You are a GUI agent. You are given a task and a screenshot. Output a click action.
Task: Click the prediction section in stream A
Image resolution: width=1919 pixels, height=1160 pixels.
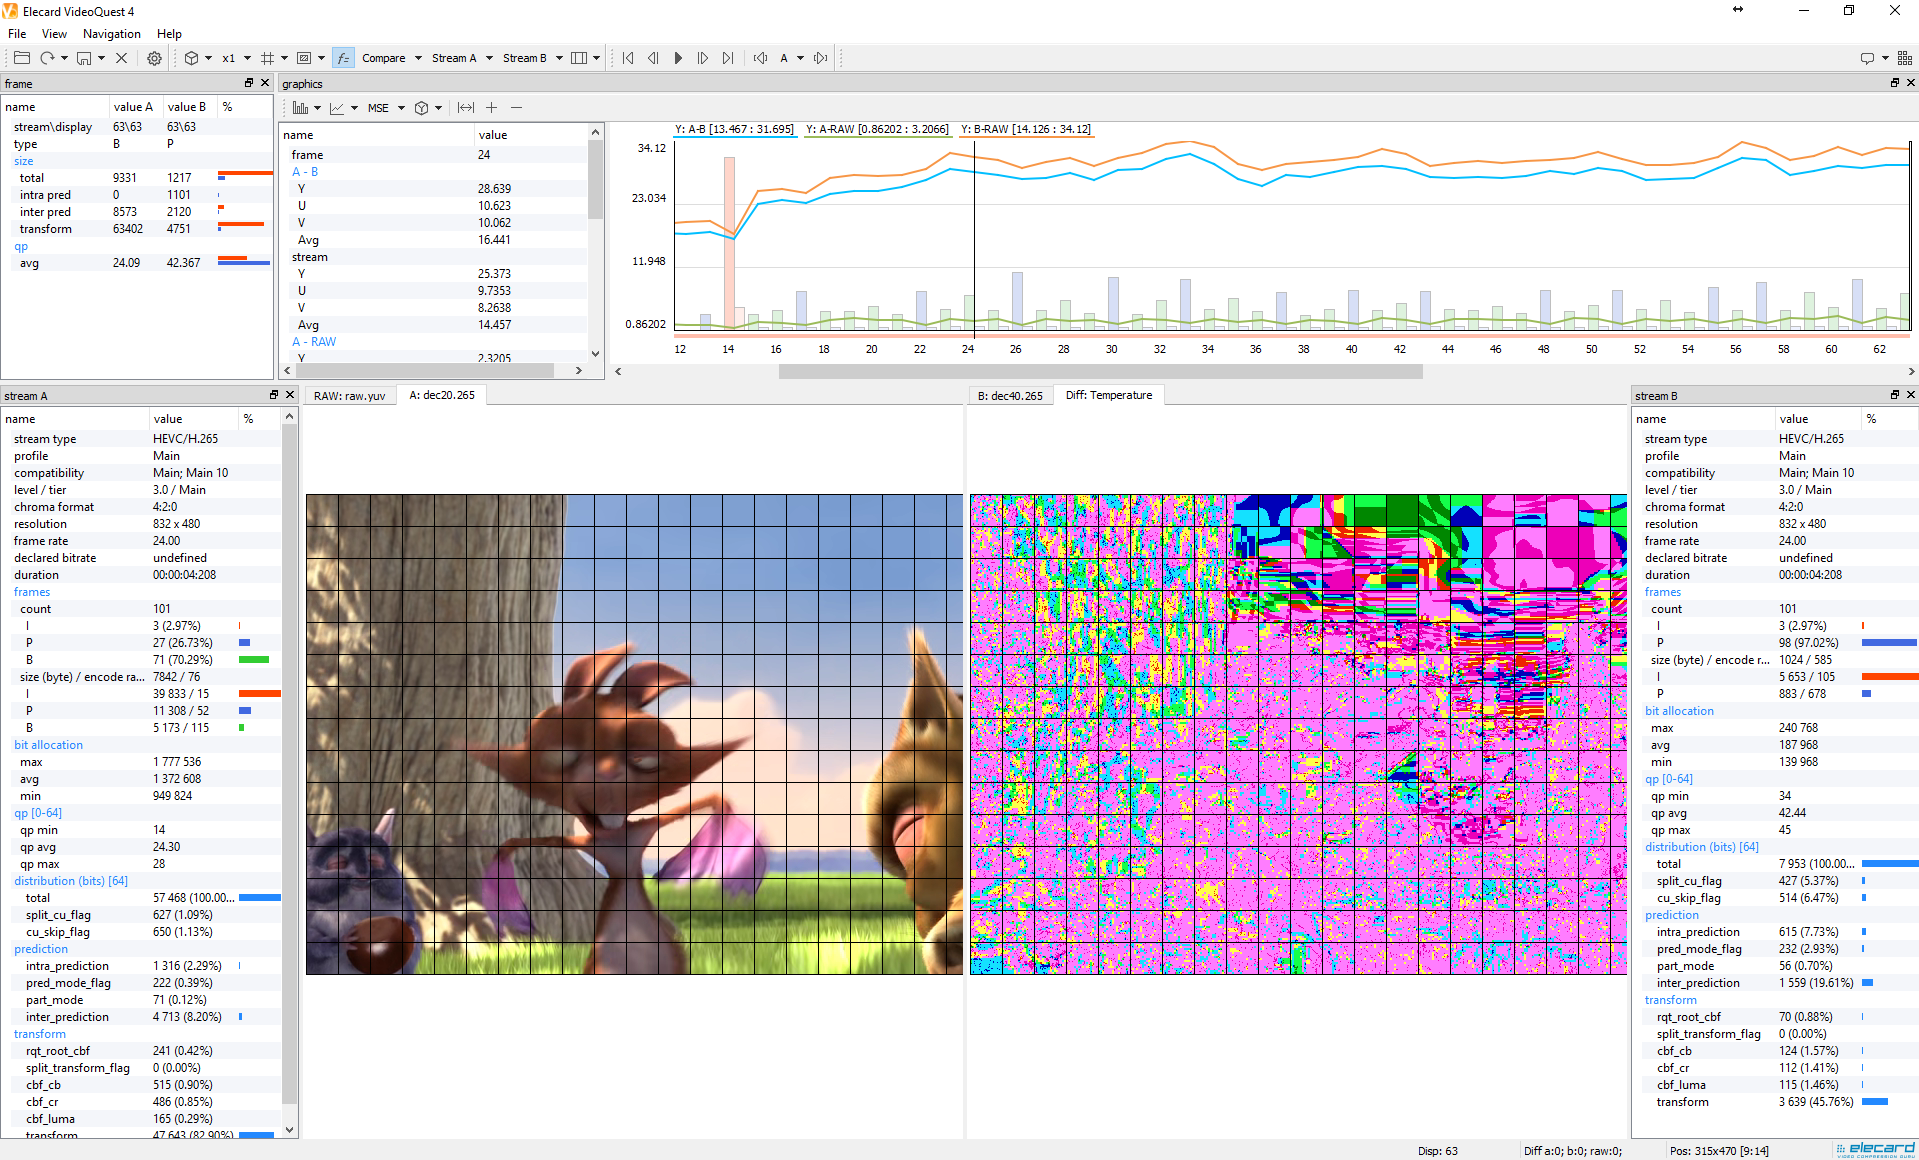point(41,949)
